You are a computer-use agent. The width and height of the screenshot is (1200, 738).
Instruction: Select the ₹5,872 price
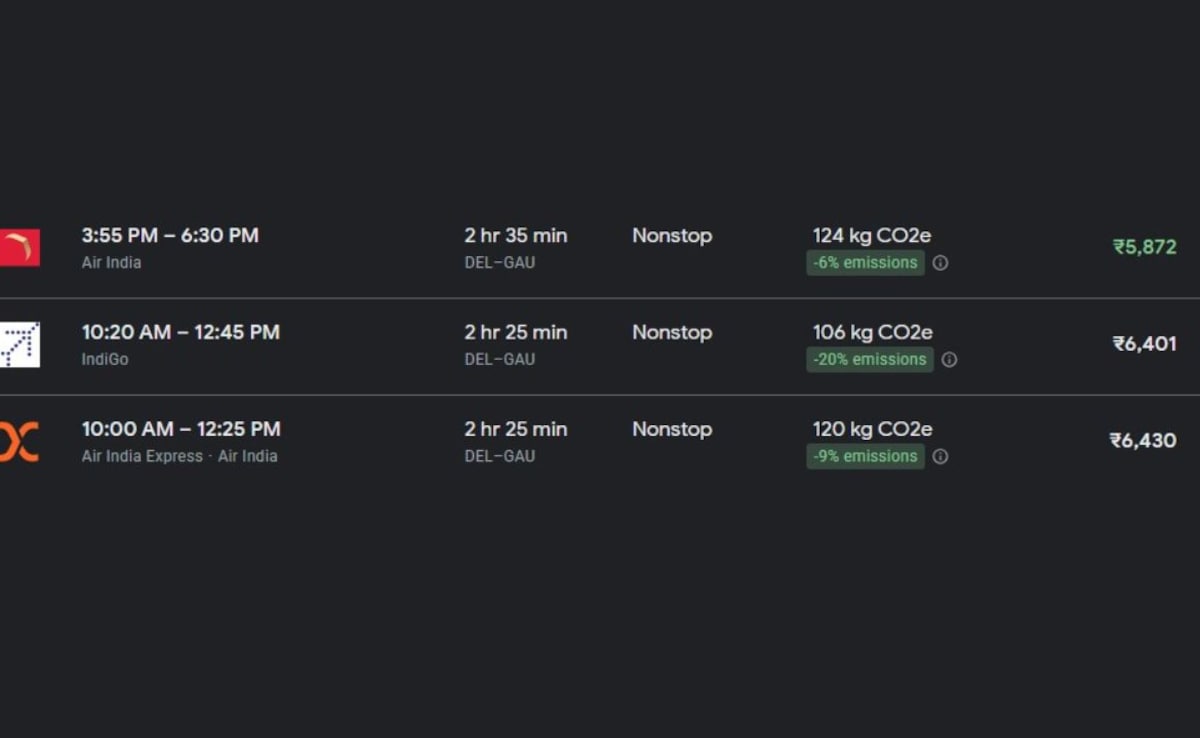tap(1144, 247)
